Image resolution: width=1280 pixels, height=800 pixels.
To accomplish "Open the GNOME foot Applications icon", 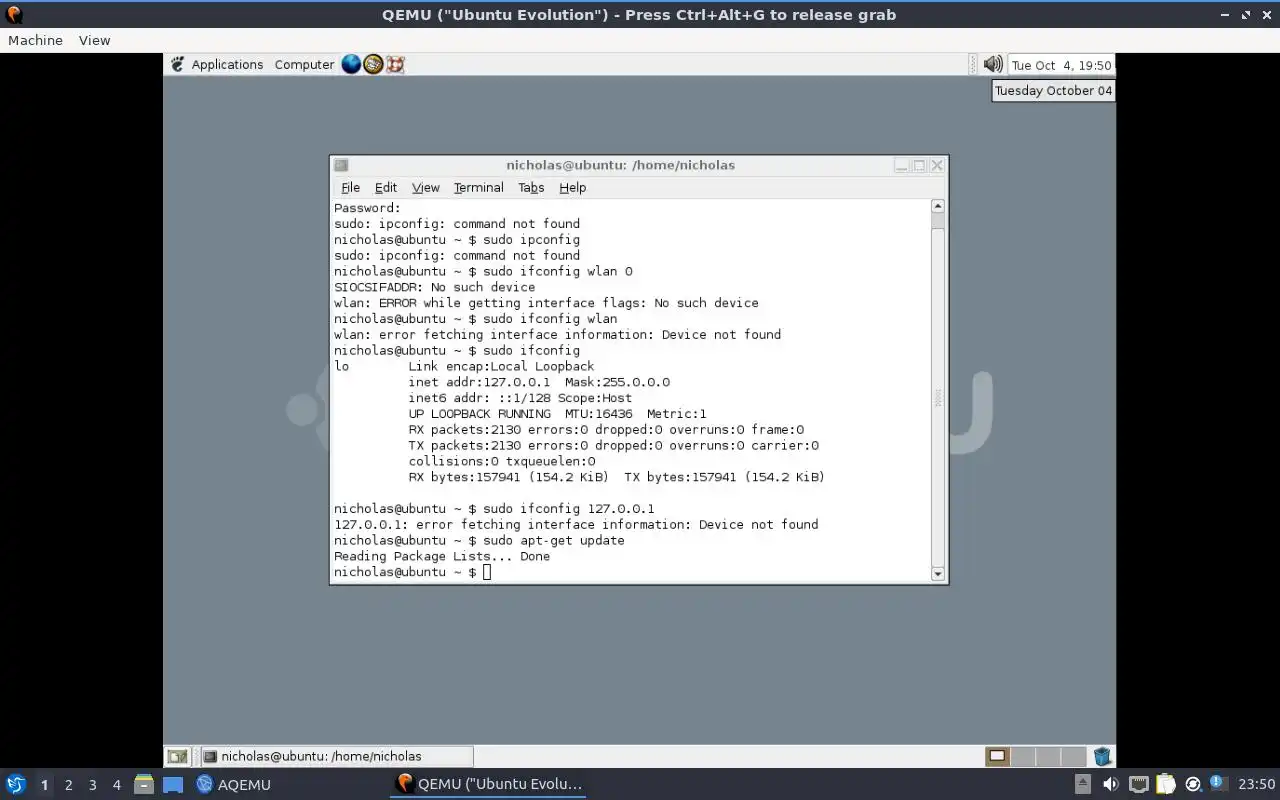I will tap(178, 64).
